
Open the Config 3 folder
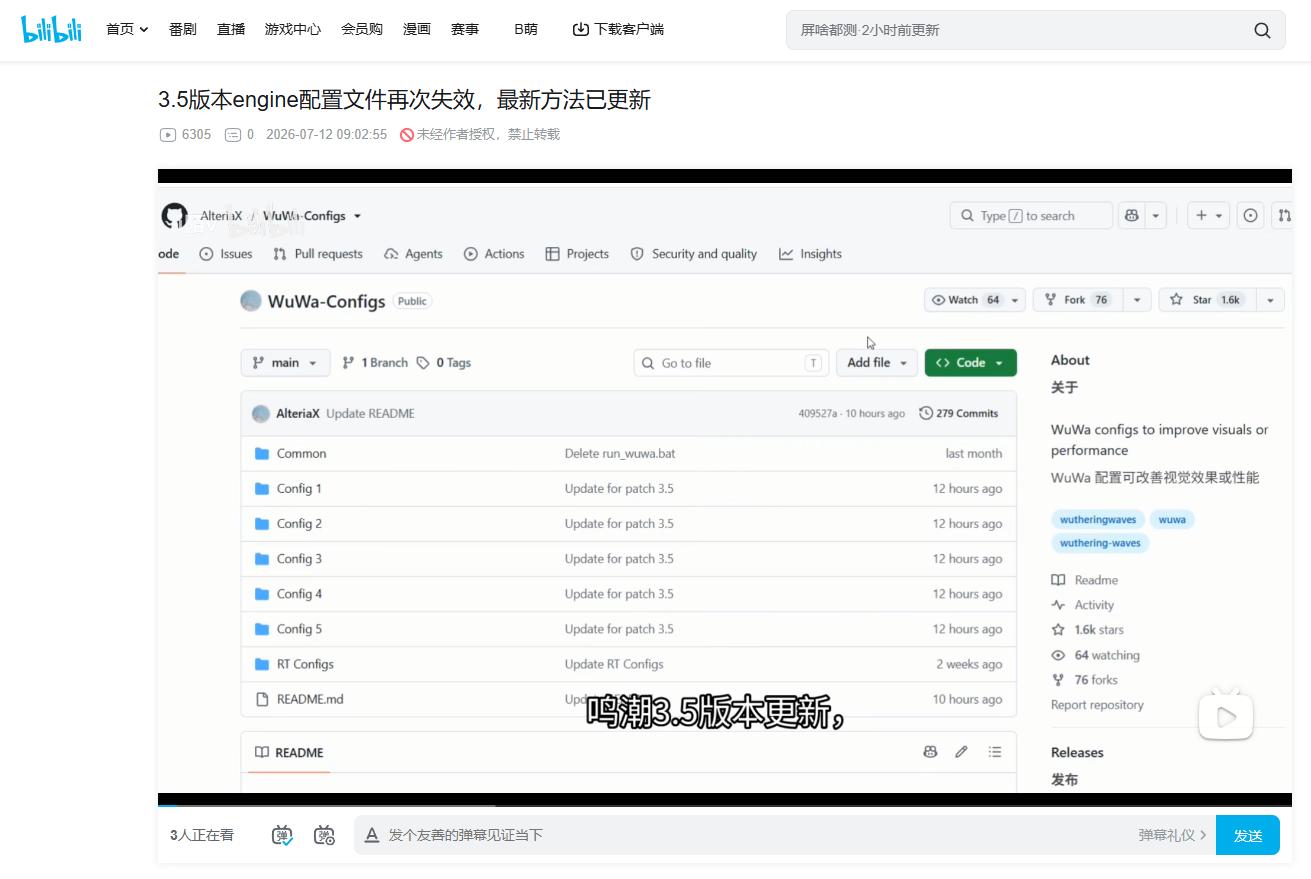[299, 559]
